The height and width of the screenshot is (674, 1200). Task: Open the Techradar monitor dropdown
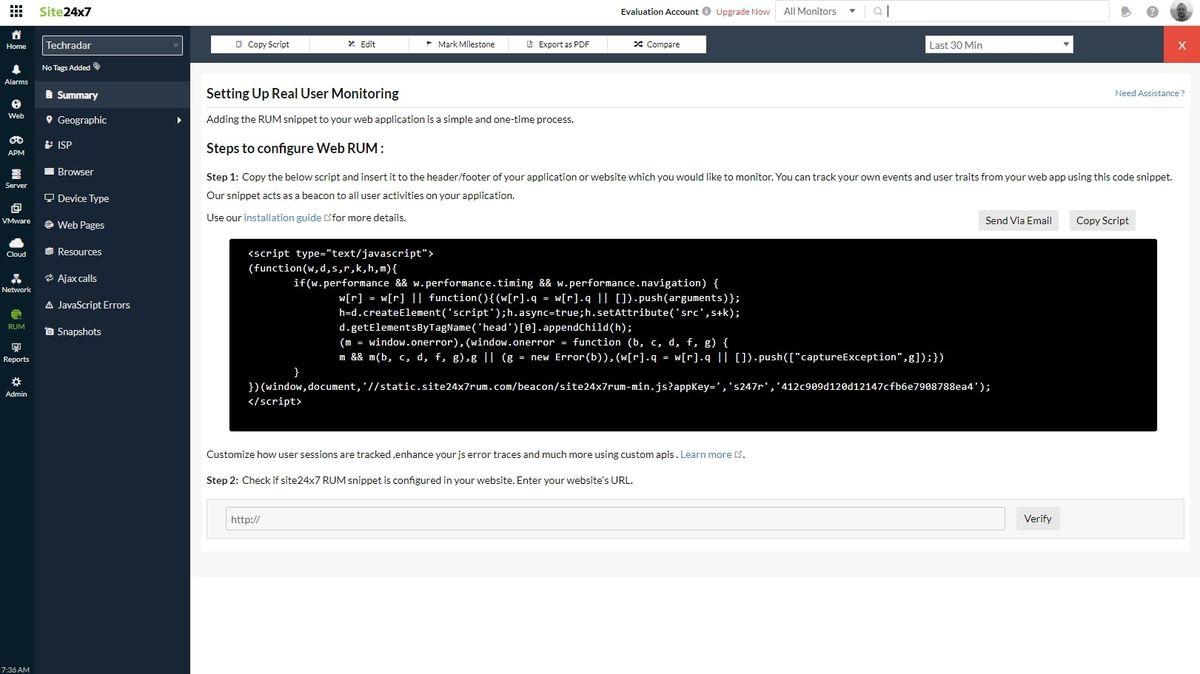click(111, 45)
